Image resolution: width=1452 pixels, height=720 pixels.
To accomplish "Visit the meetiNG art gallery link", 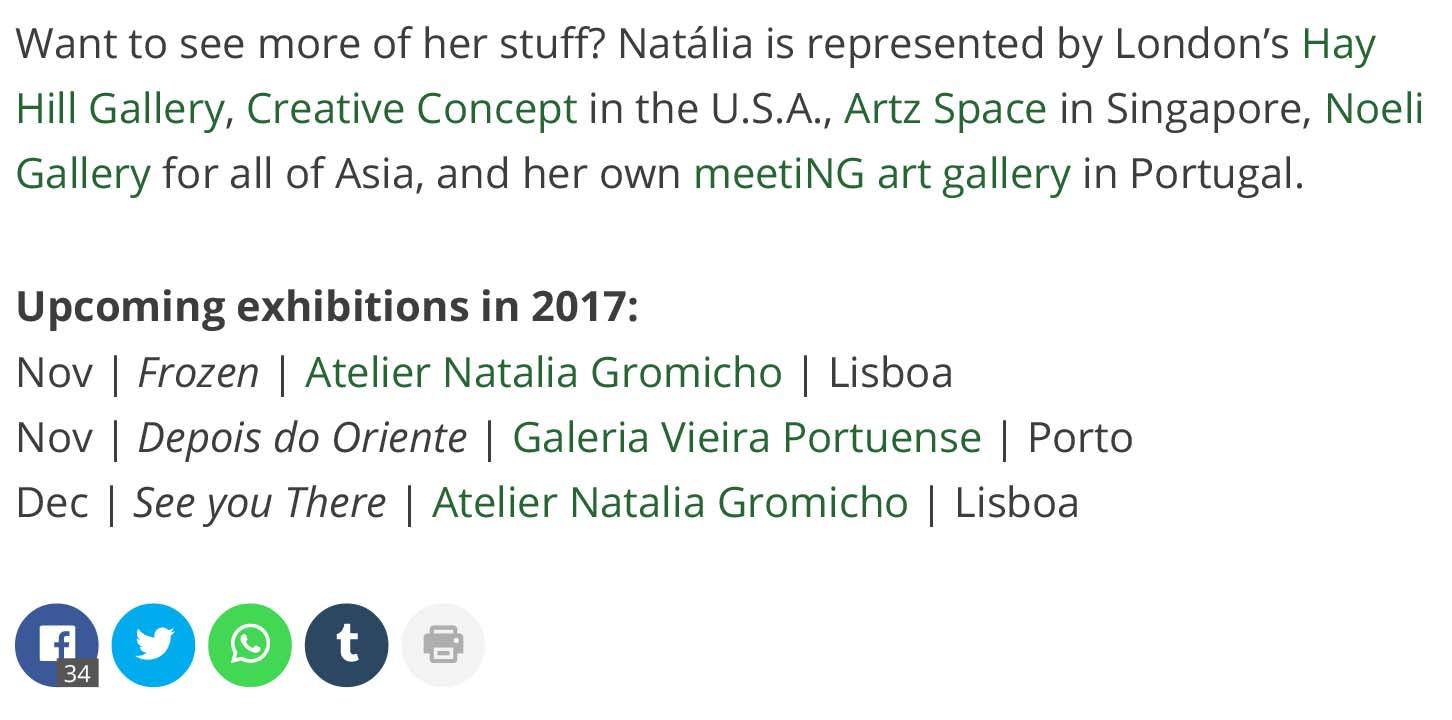I will 882,173.
